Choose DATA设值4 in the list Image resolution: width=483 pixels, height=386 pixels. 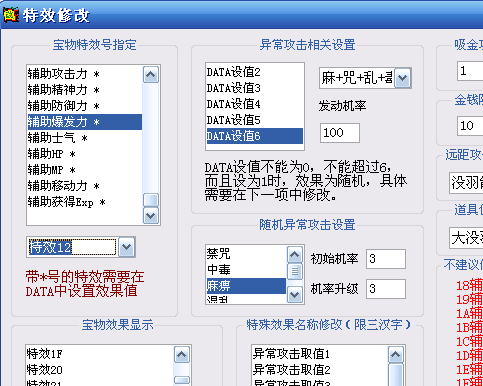click(255, 104)
